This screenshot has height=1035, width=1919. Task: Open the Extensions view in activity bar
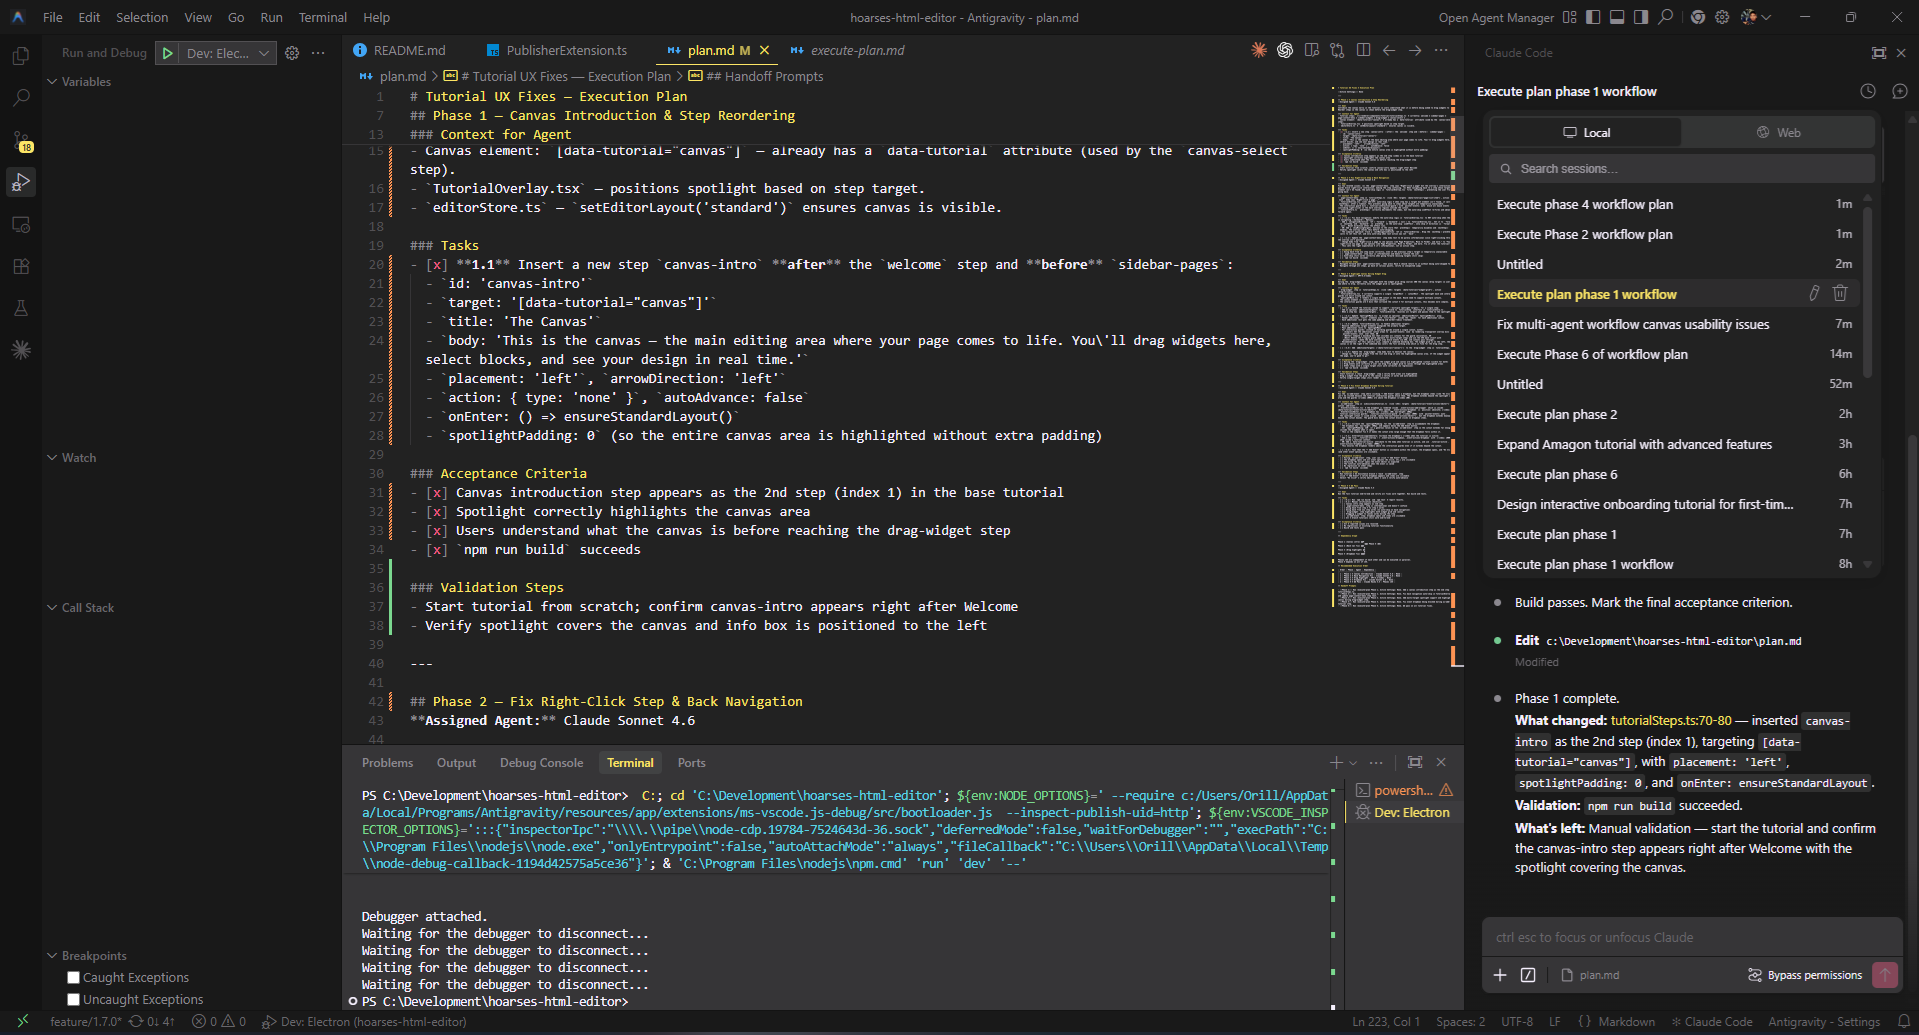click(21, 267)
